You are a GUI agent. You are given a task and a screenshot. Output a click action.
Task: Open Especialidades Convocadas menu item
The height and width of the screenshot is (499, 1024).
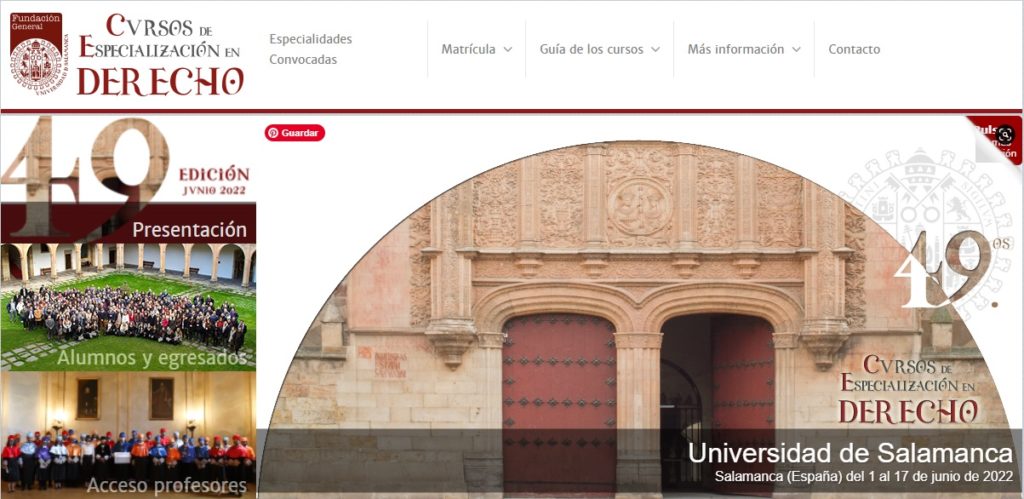point(310,49)
